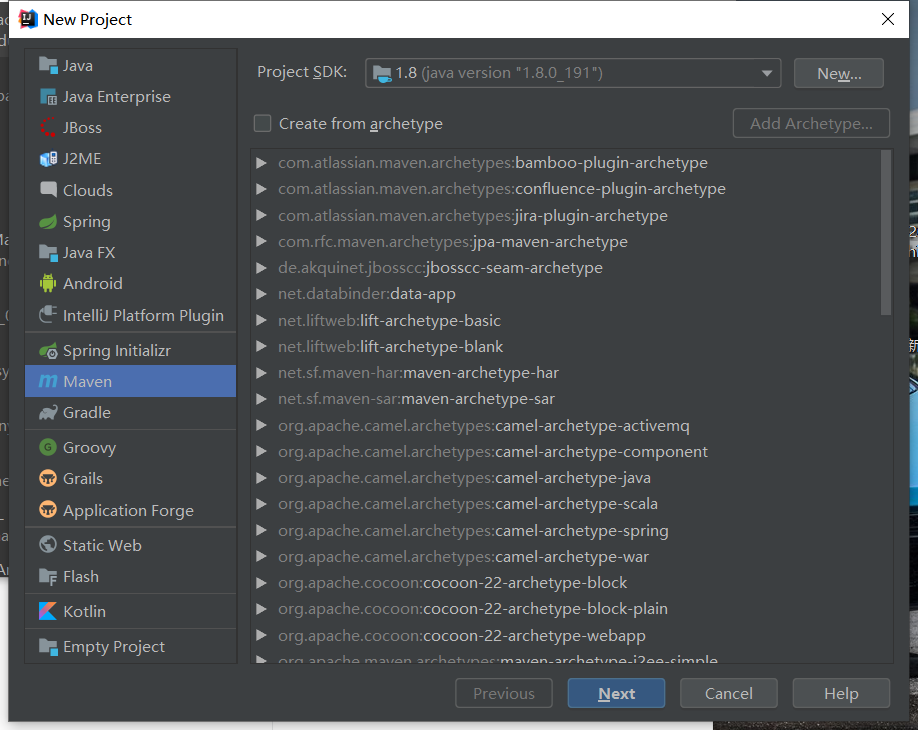Select the maven-archetype-sar row text
This screenshot has width=918, height=730.
416,399
